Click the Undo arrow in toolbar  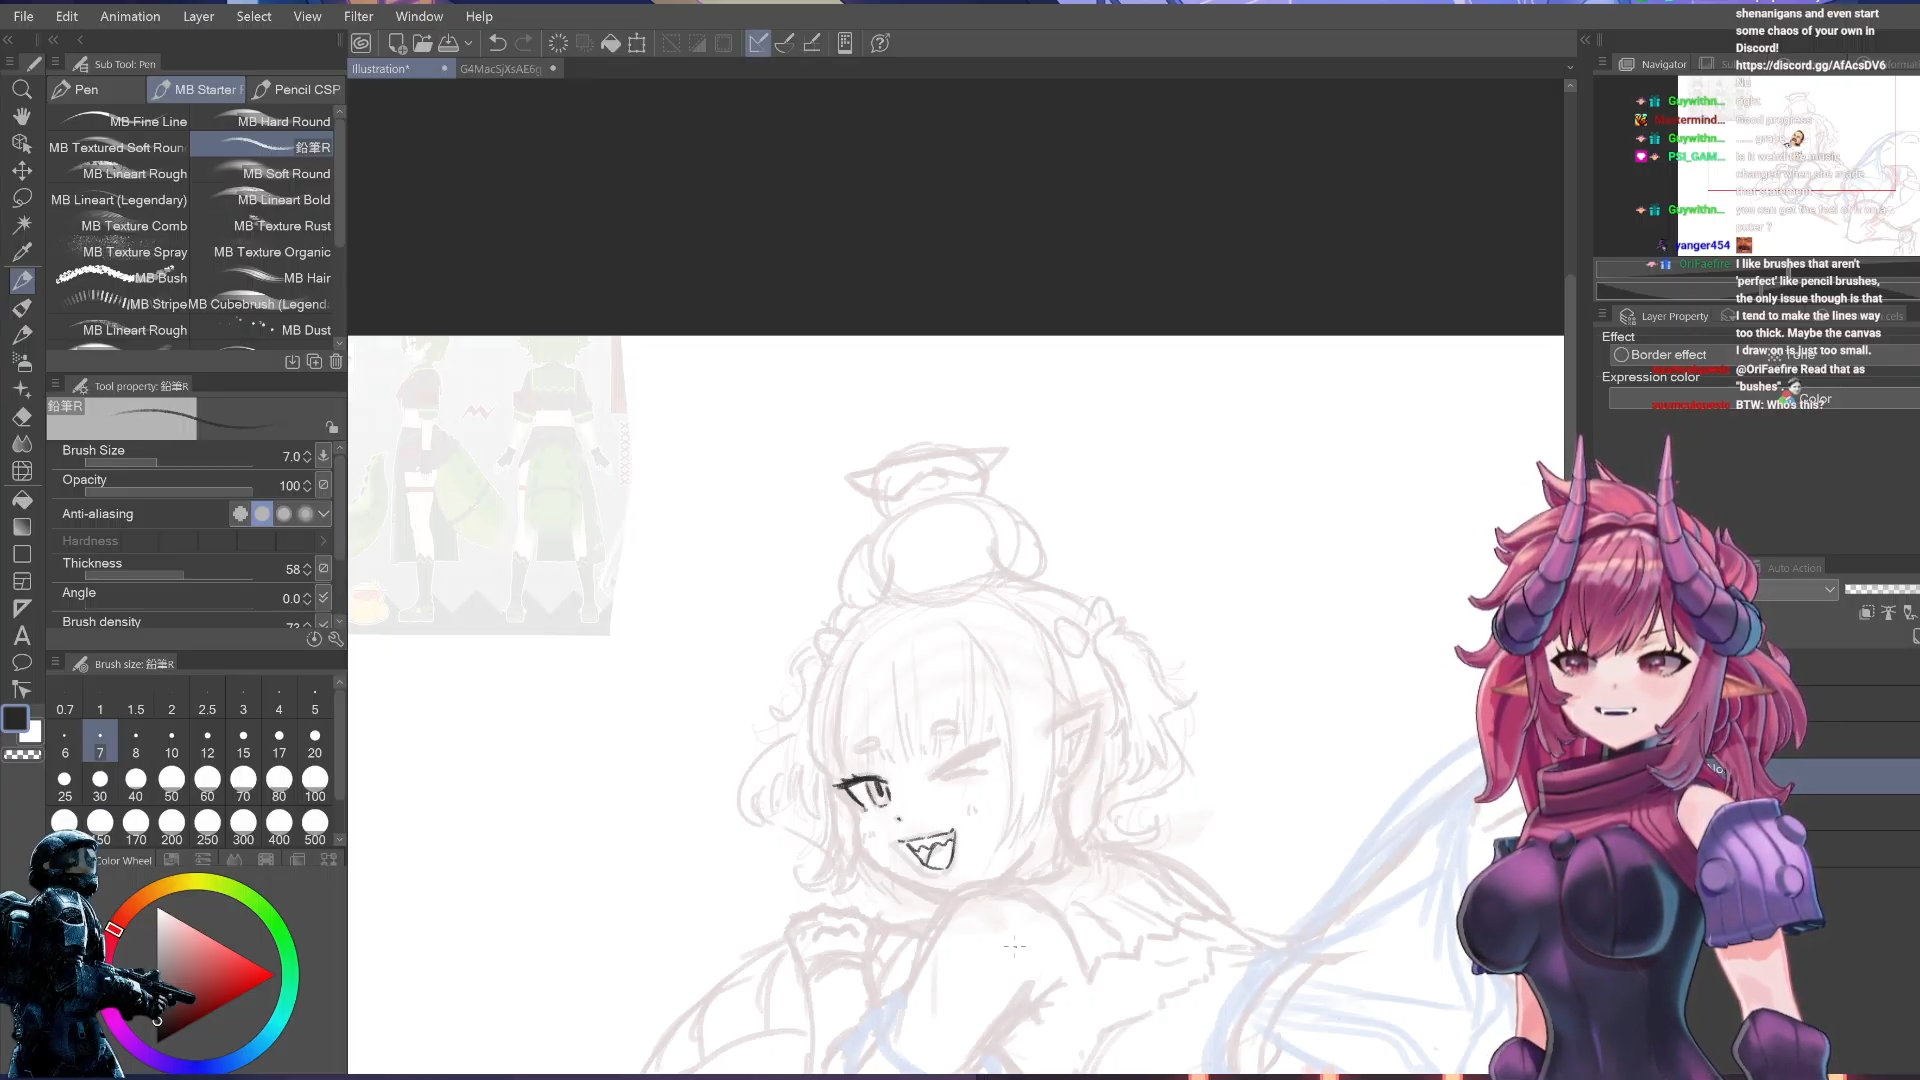(x=497, y=43)
